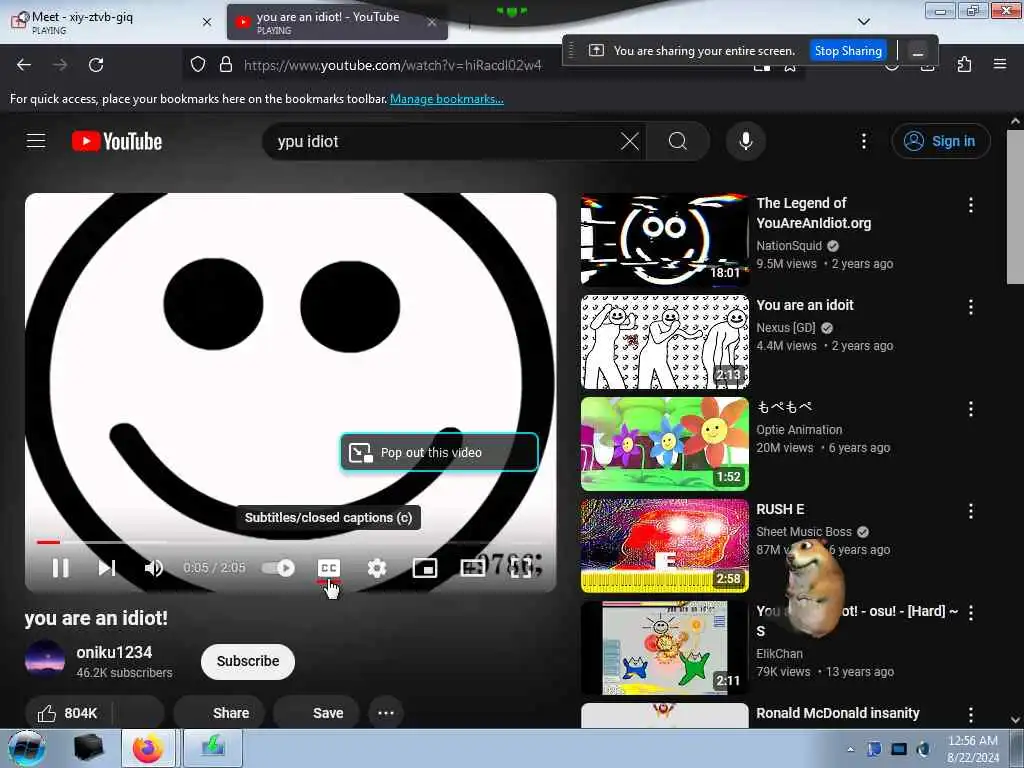Visit the Sheet Music Boss channel
This screenshot has width=1024, height=768.
804,532
